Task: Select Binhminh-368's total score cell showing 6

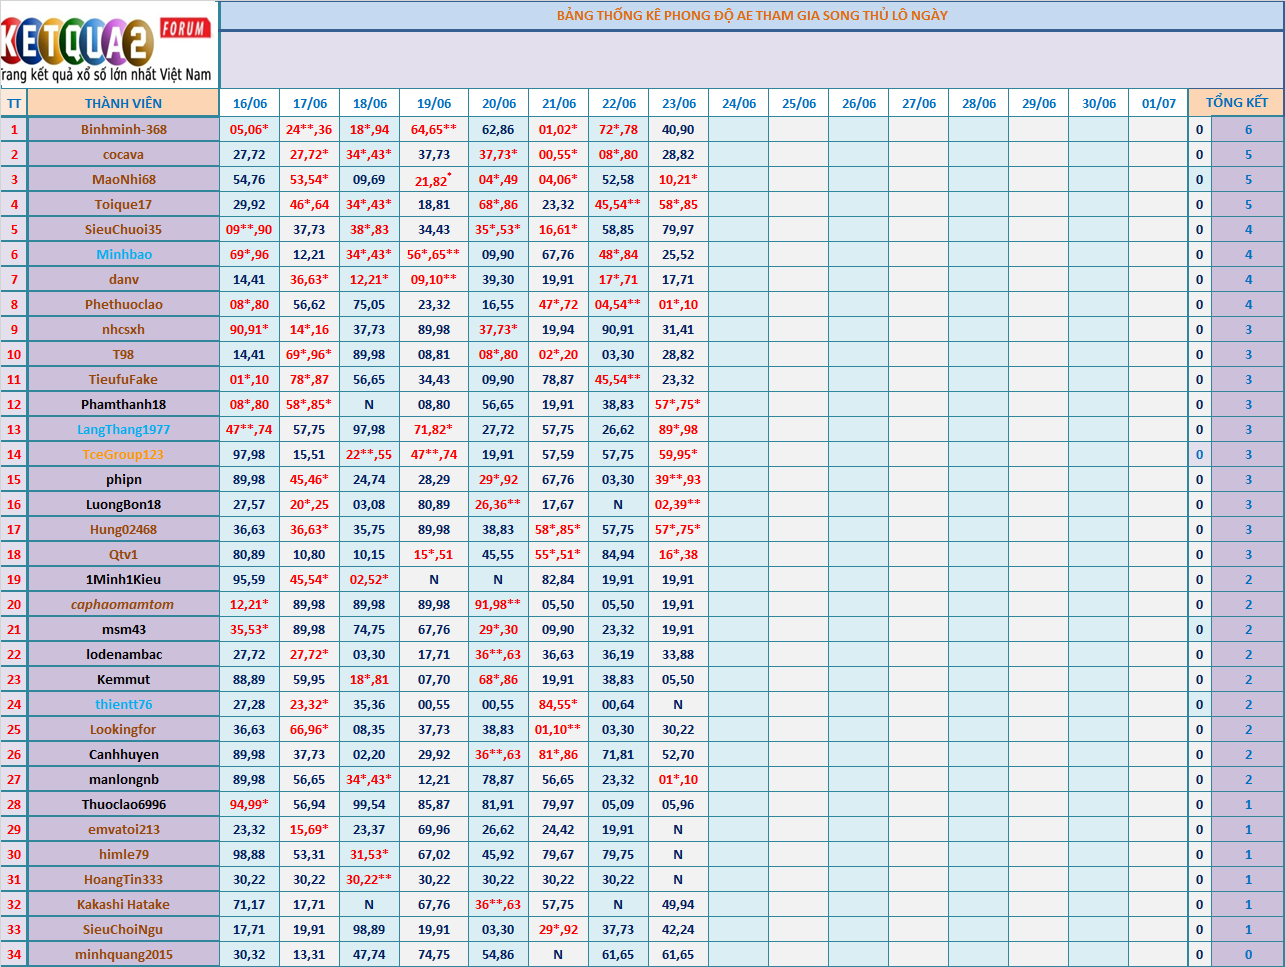Action: click(x=1247, y=129)
